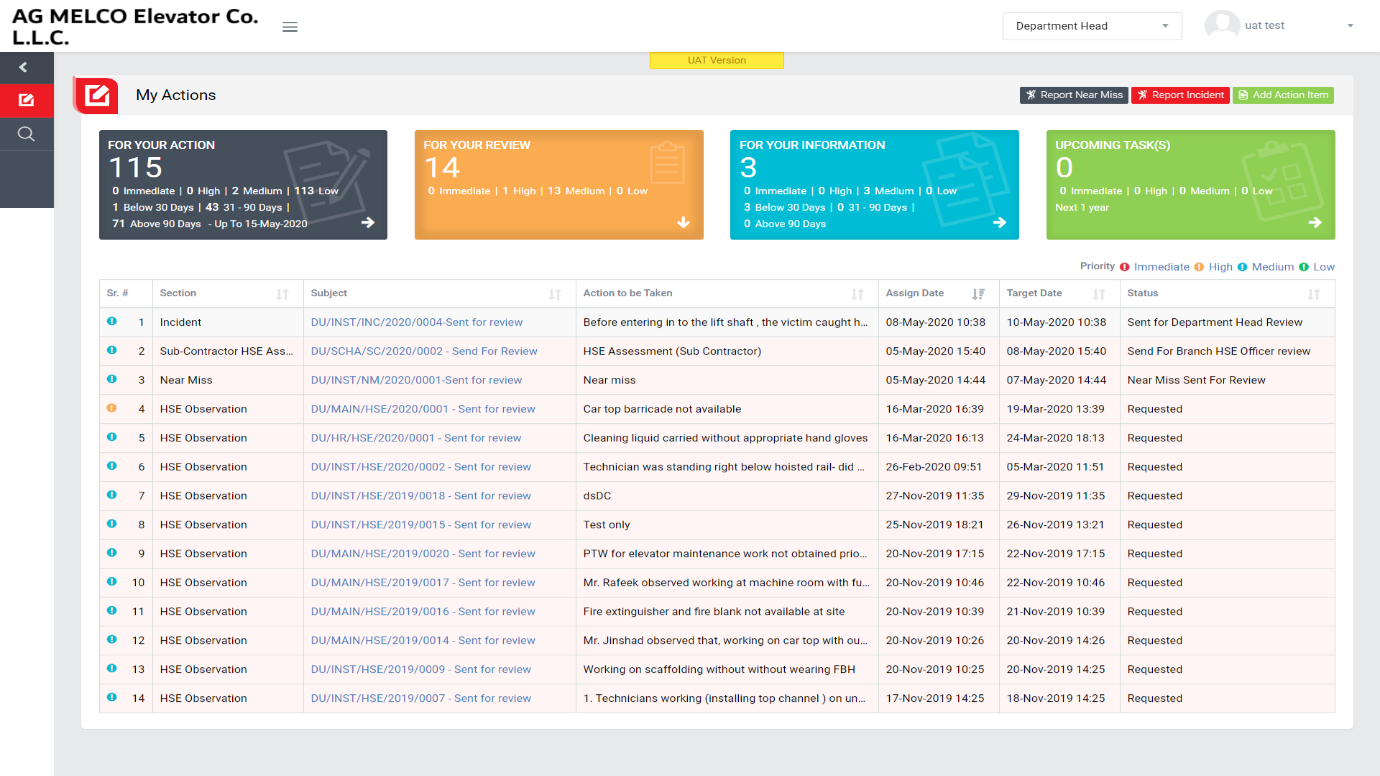This screenshot has height=776, width=1380.
Task: Click 'Send For Branch HSE Officer review' status
Action: click(1219, 351)
